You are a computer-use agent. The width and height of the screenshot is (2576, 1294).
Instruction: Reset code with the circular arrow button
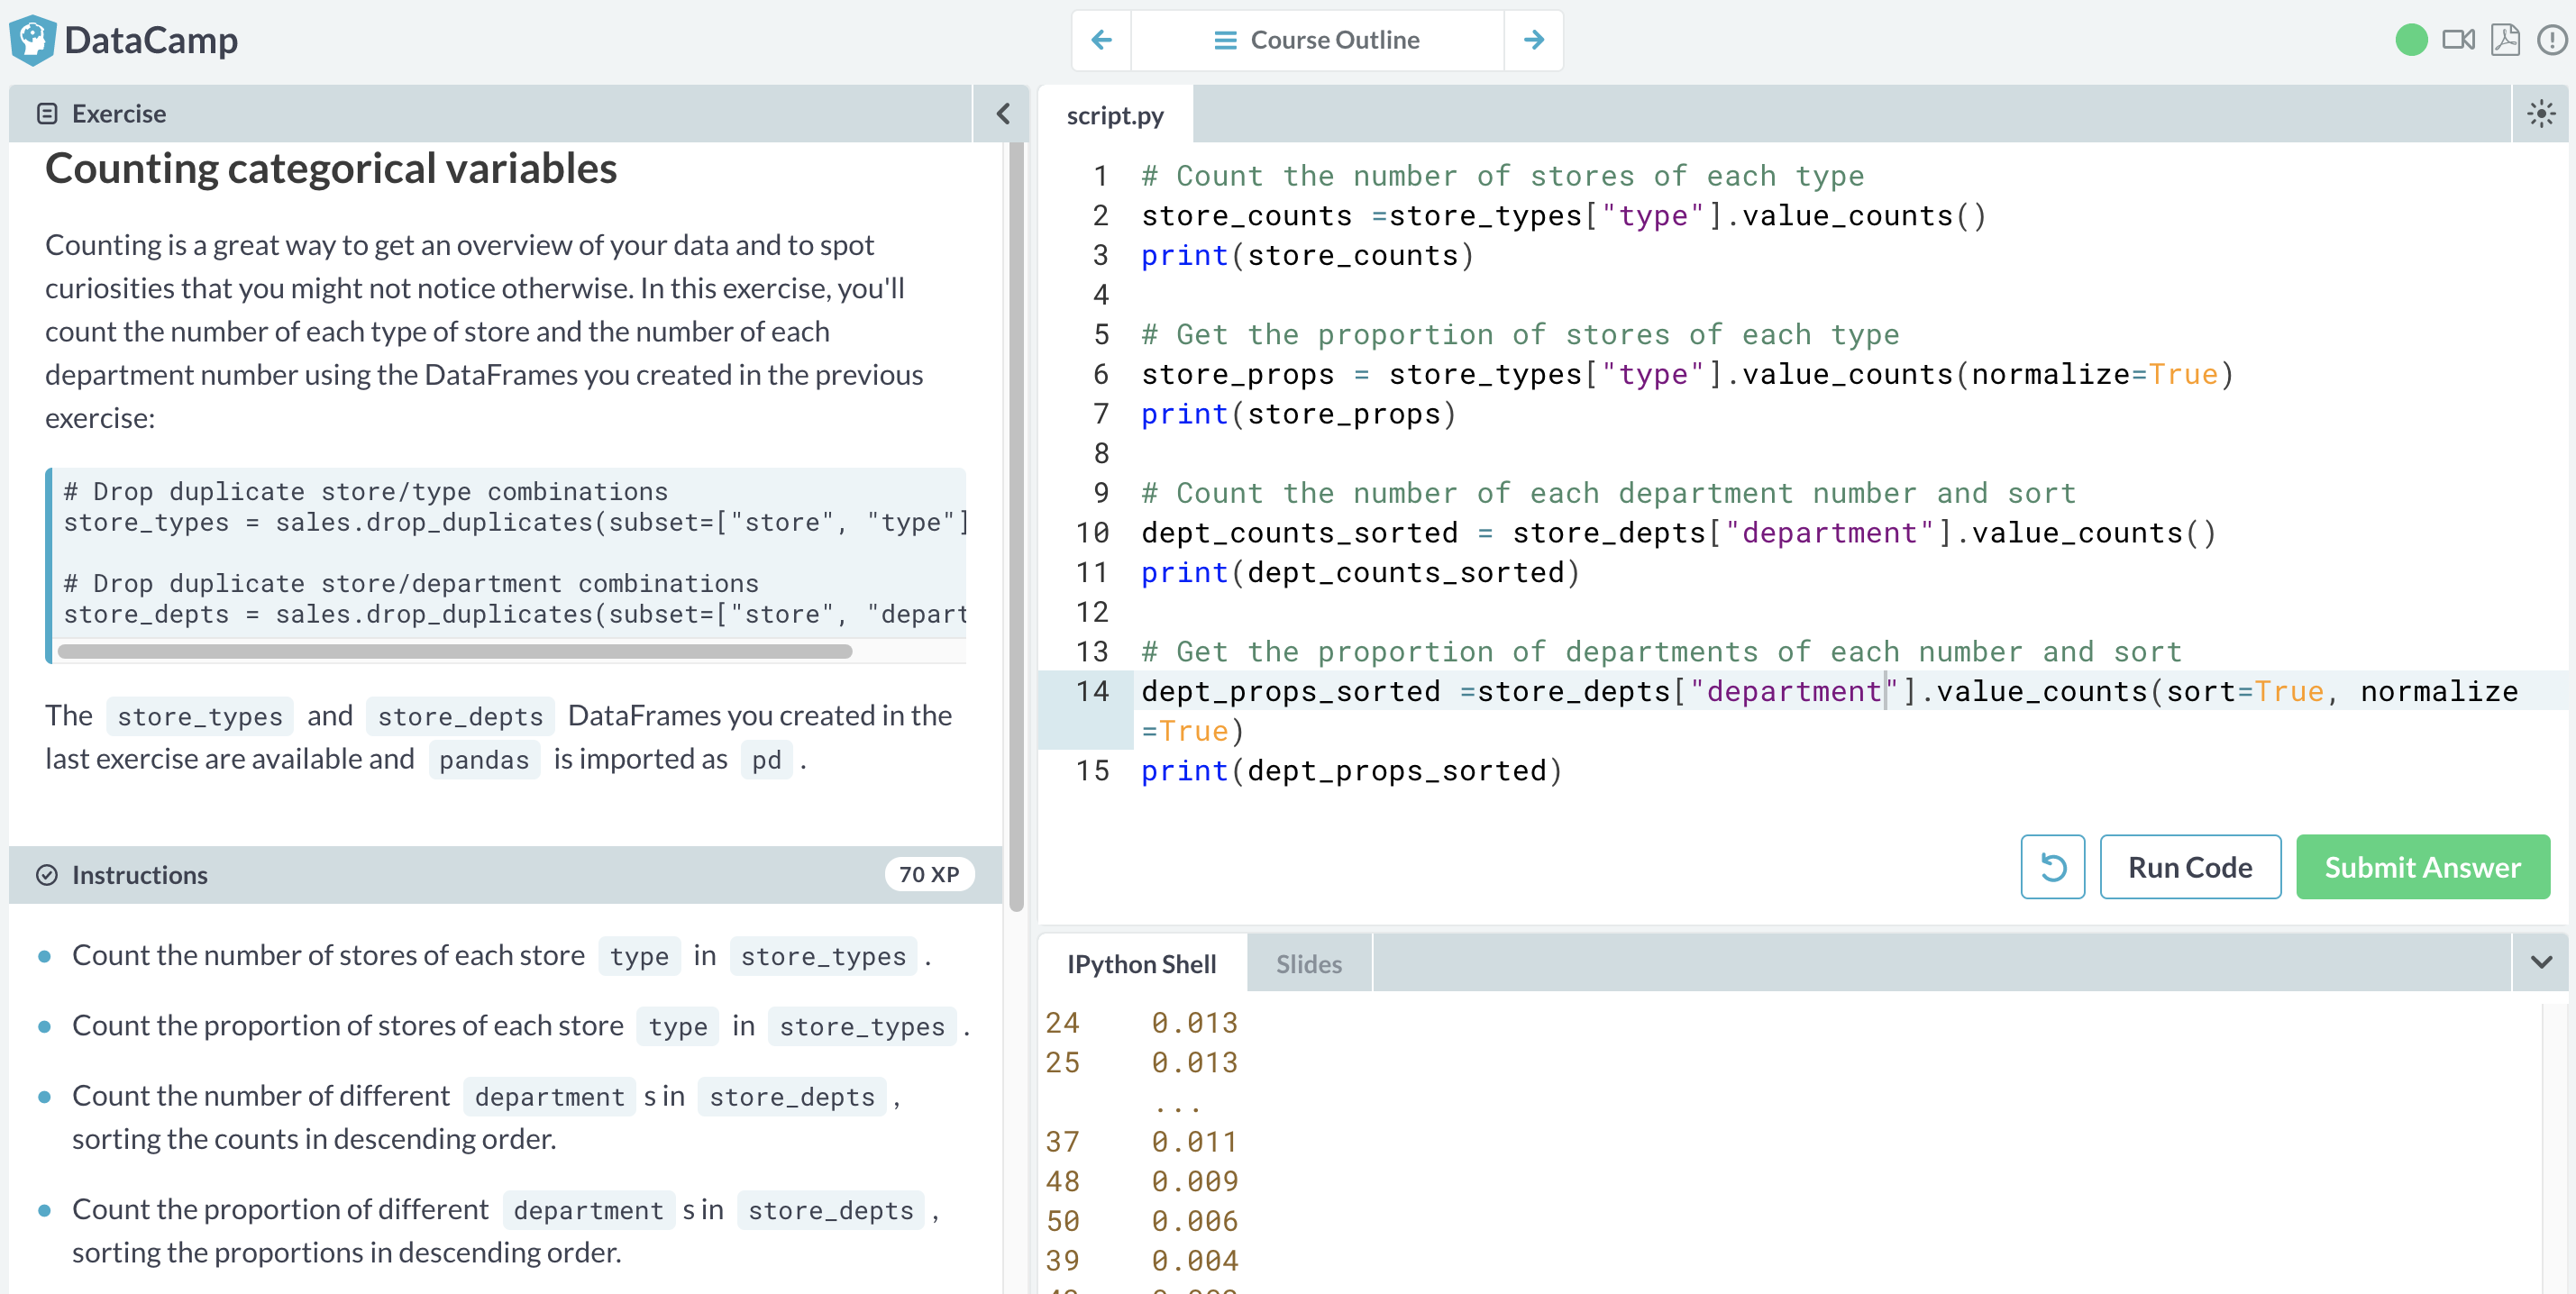2052,867
